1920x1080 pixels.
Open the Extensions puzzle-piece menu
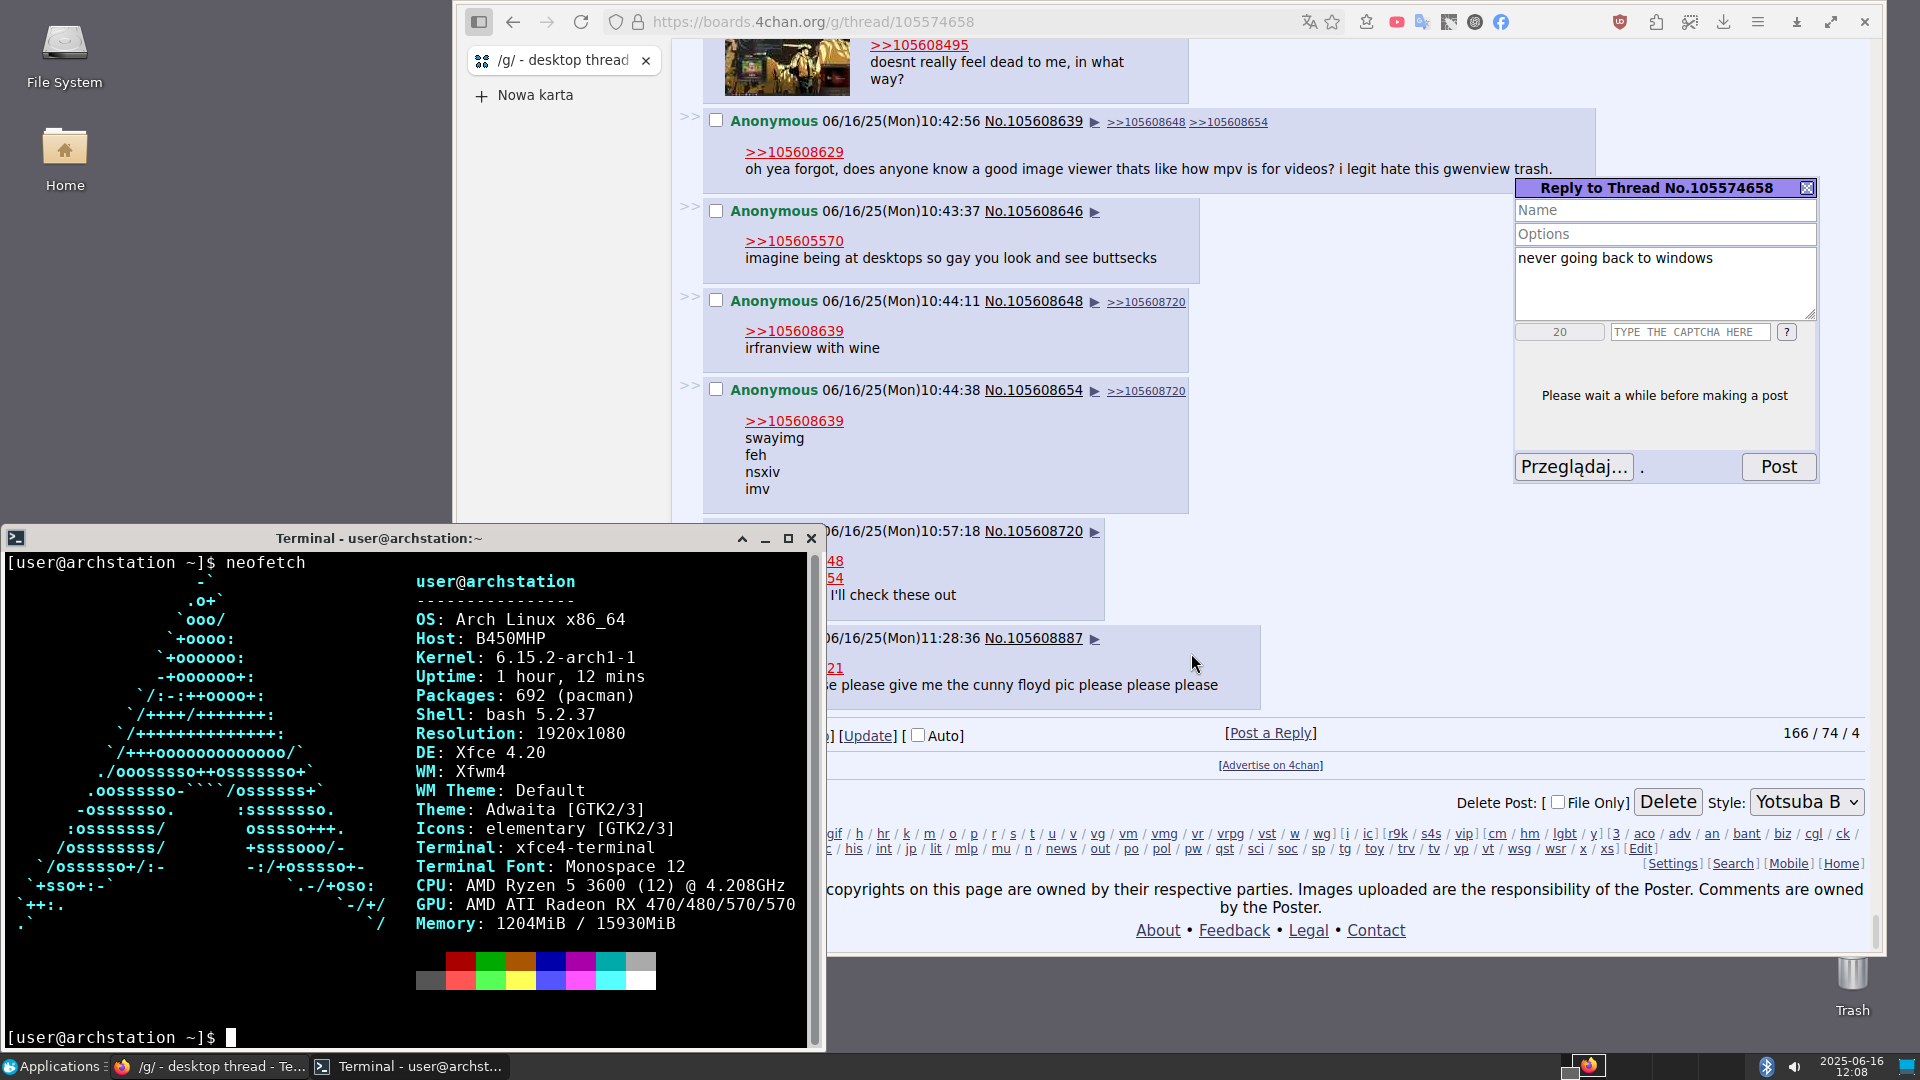coord(1656,22)
